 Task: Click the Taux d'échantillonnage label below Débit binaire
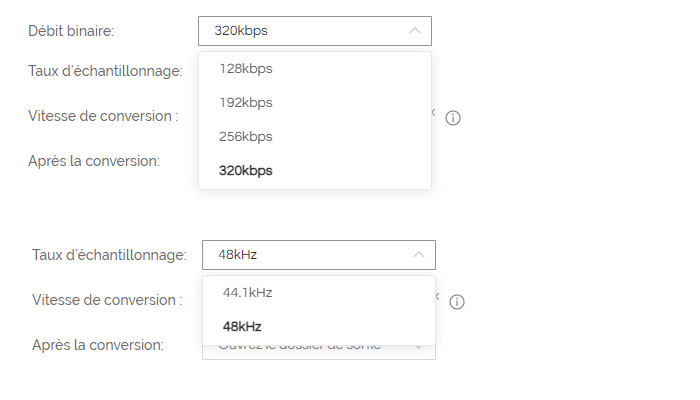coord(105,71)
